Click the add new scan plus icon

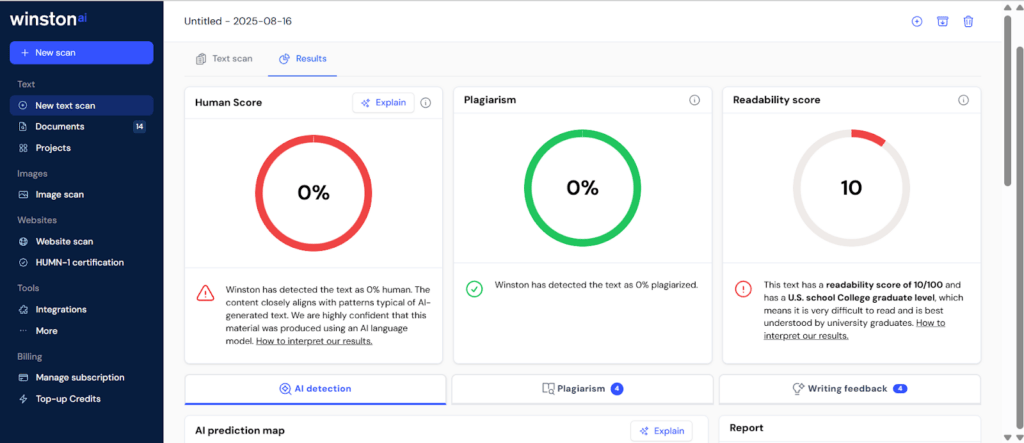pos(916,21)
